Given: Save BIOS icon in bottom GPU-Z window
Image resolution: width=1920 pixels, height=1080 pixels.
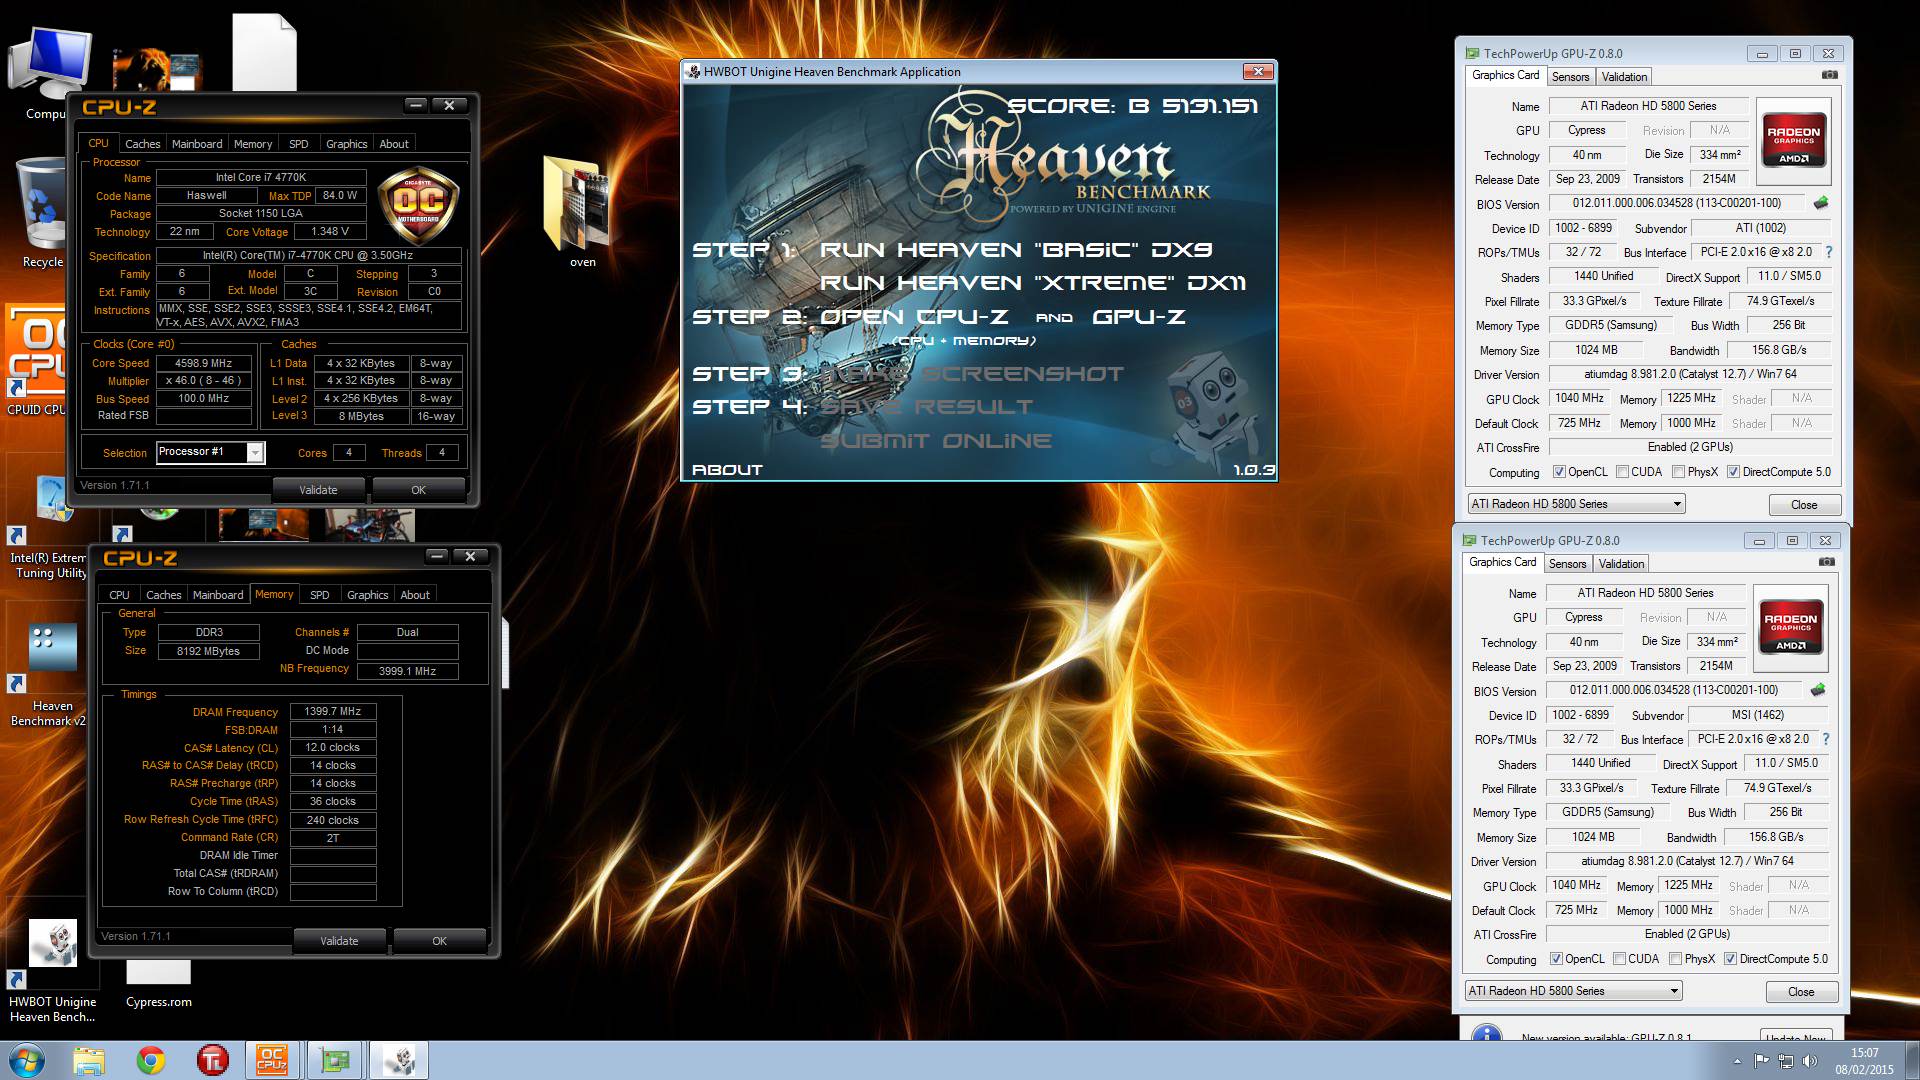Looking at the screenshot, I should pos(1818,690).
